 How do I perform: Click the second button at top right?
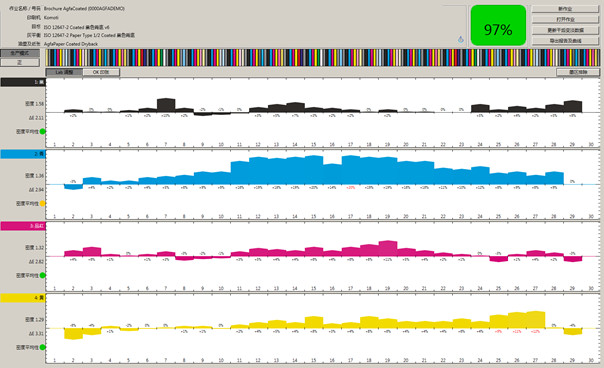[x=565, y=19]
